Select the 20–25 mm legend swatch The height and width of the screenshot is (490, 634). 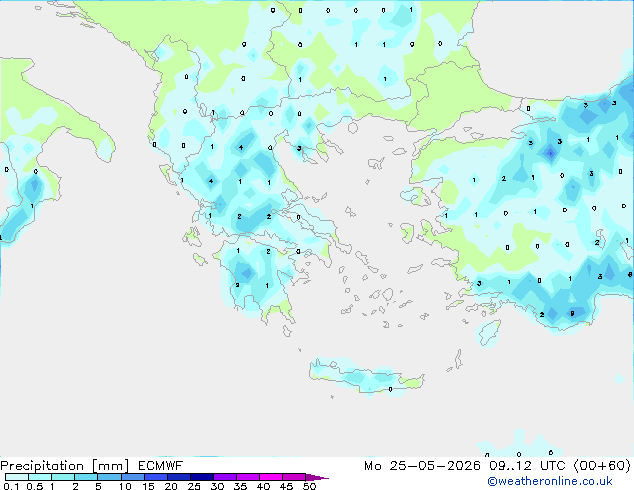(178, 477)
